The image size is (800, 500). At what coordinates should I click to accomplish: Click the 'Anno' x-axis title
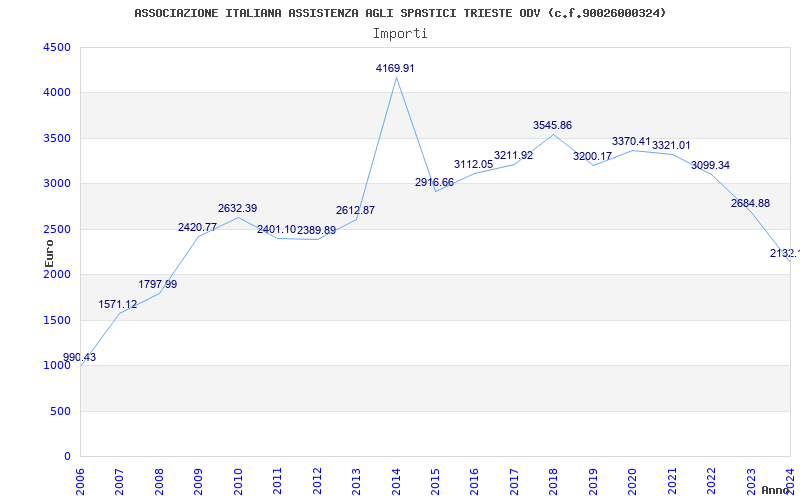776,490
